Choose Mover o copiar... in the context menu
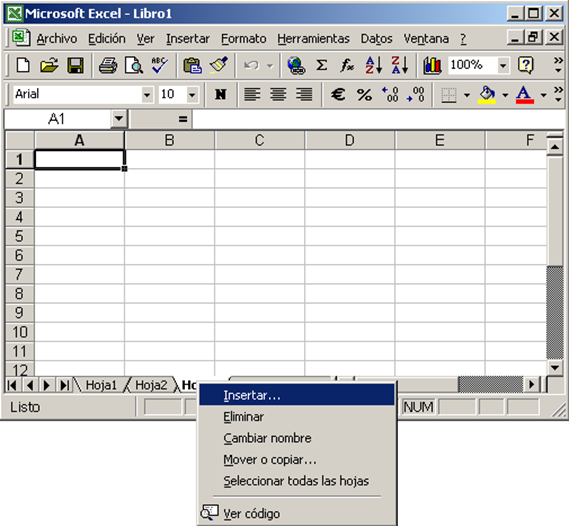This screenshot has width=569, height=526. point(296,460)
